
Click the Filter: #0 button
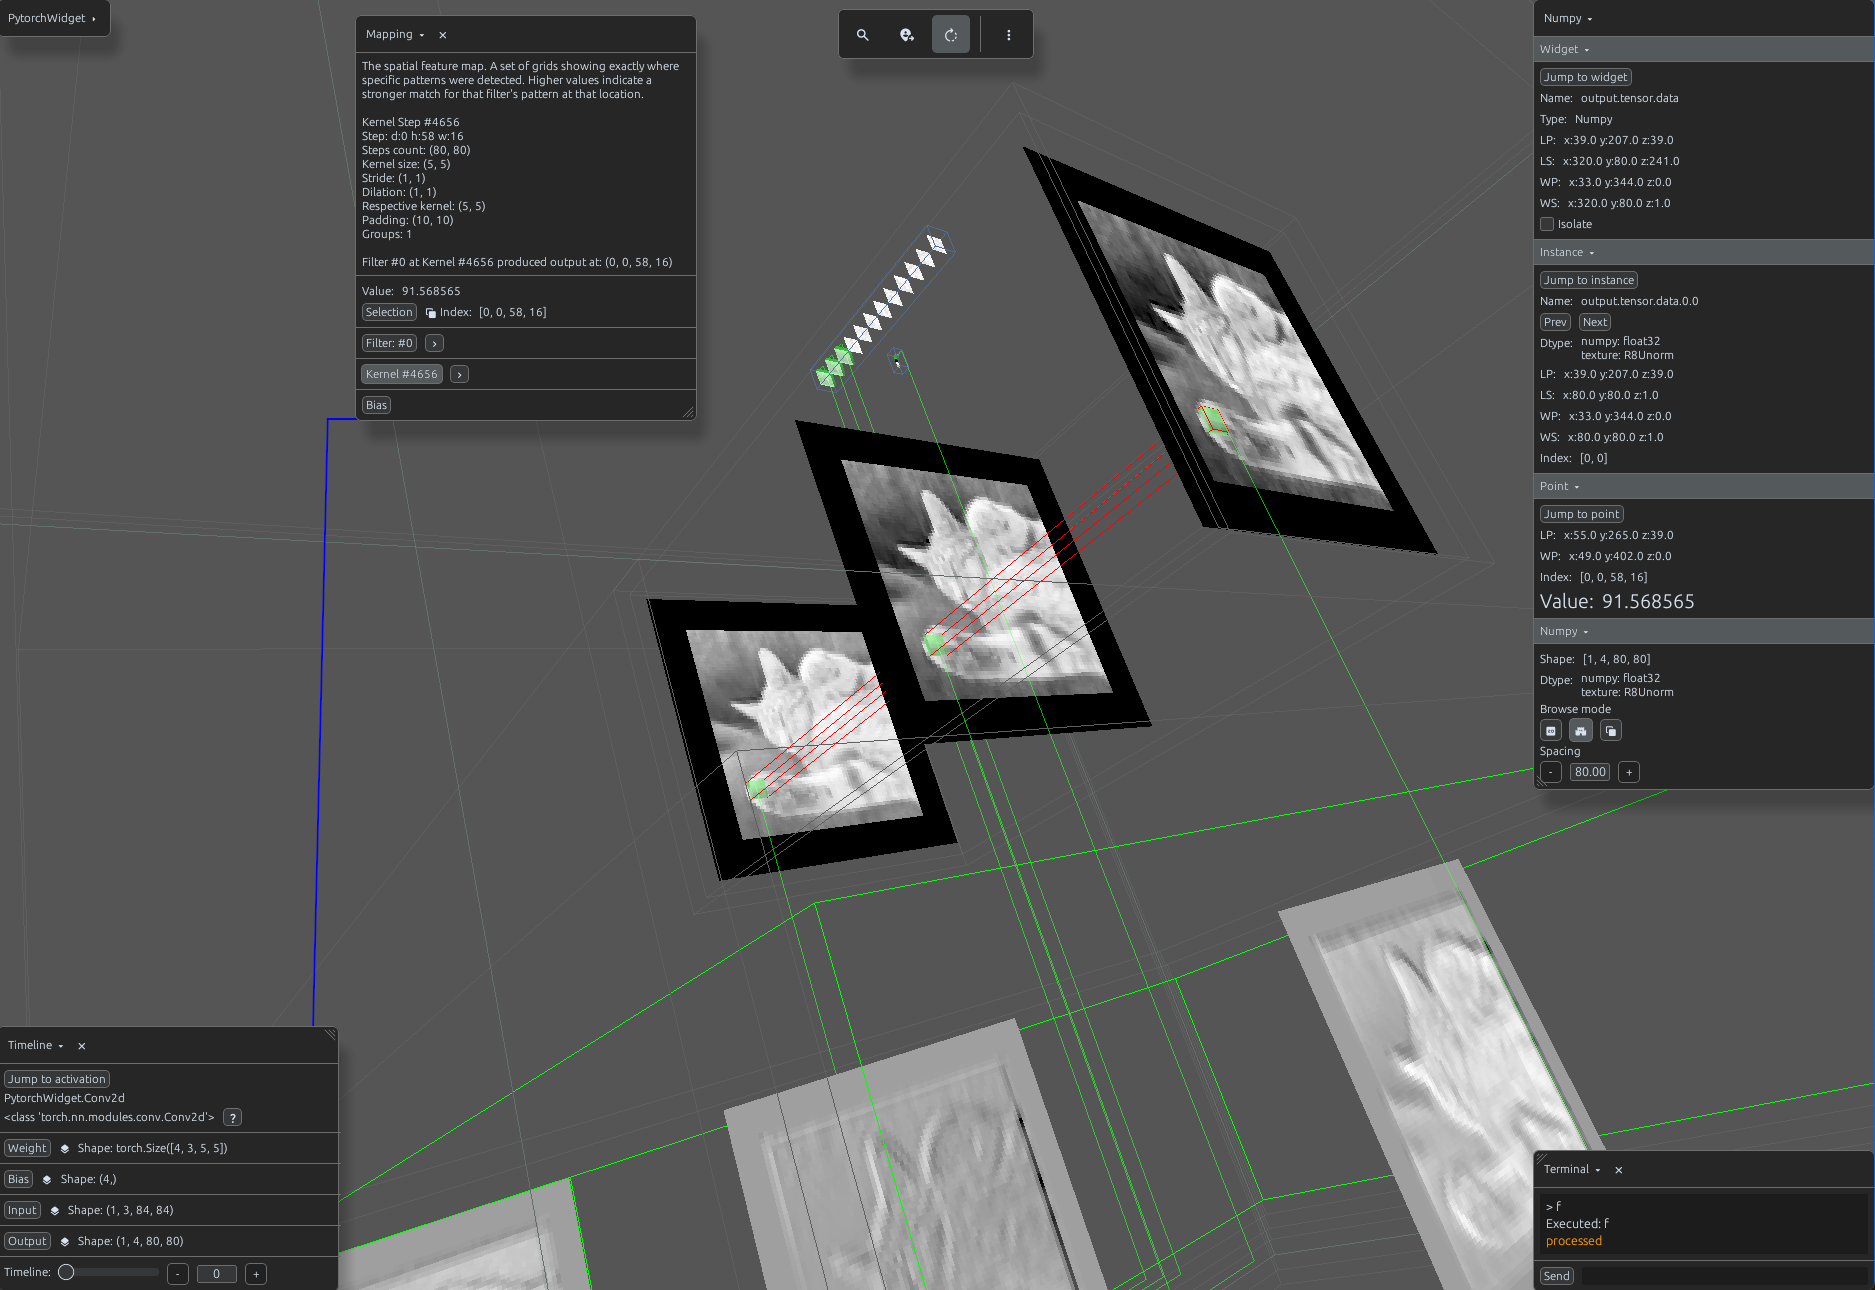(x=389, y=343)
